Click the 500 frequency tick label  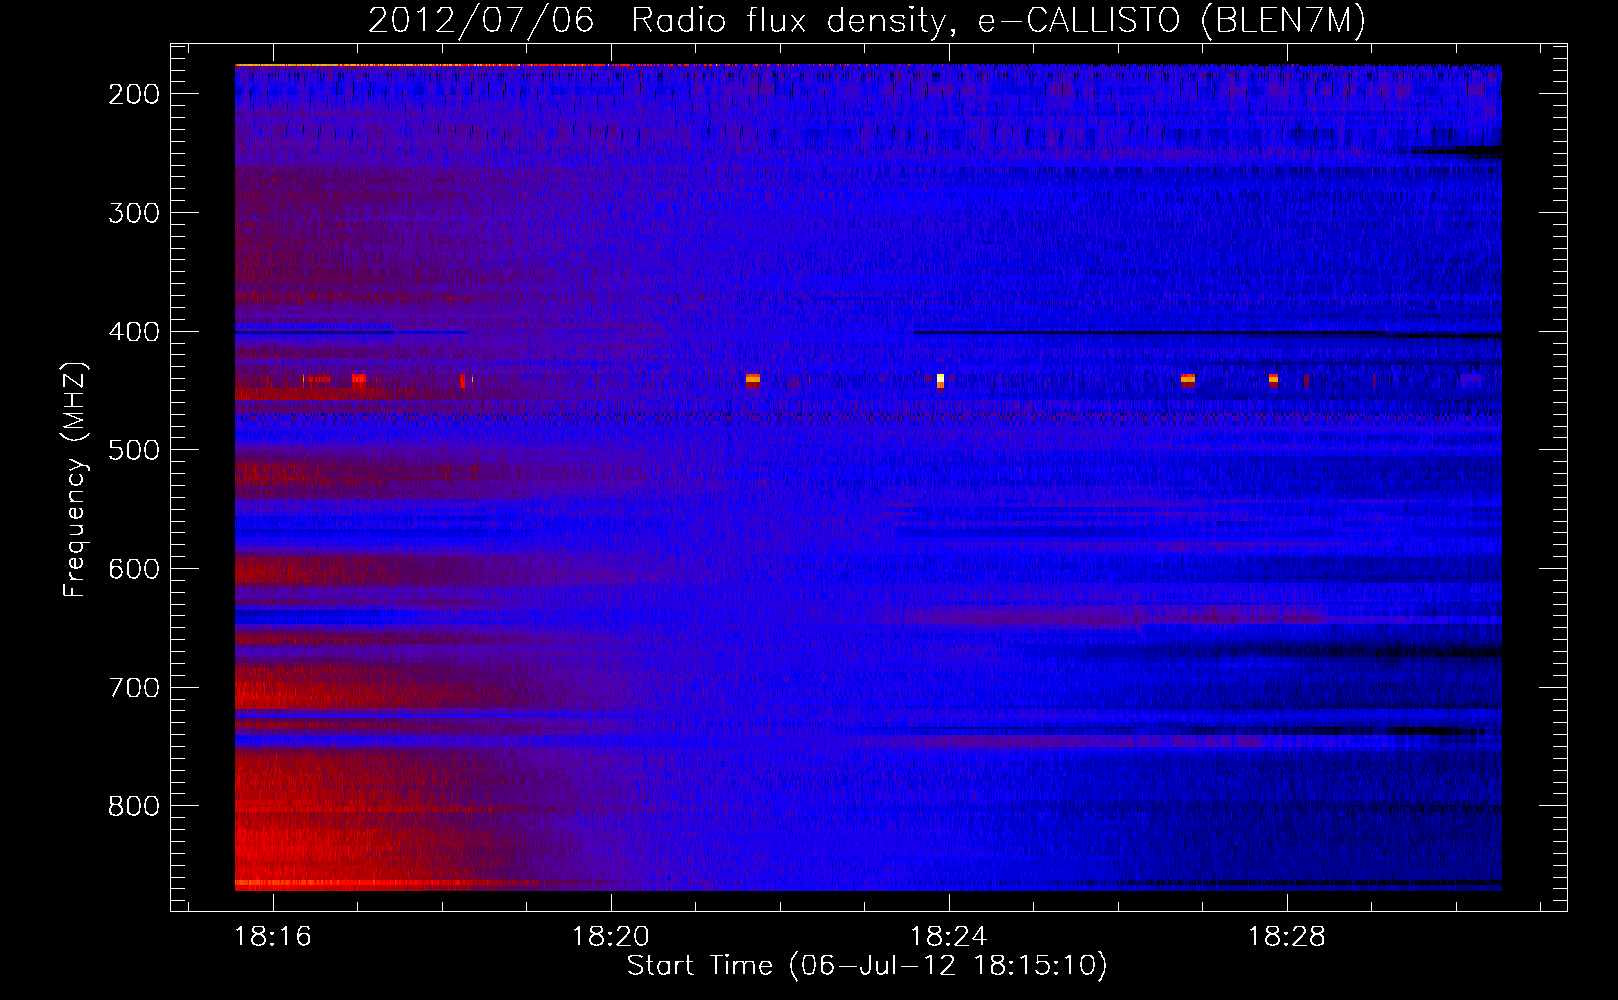pyautogui.click(x=134, y=450)
